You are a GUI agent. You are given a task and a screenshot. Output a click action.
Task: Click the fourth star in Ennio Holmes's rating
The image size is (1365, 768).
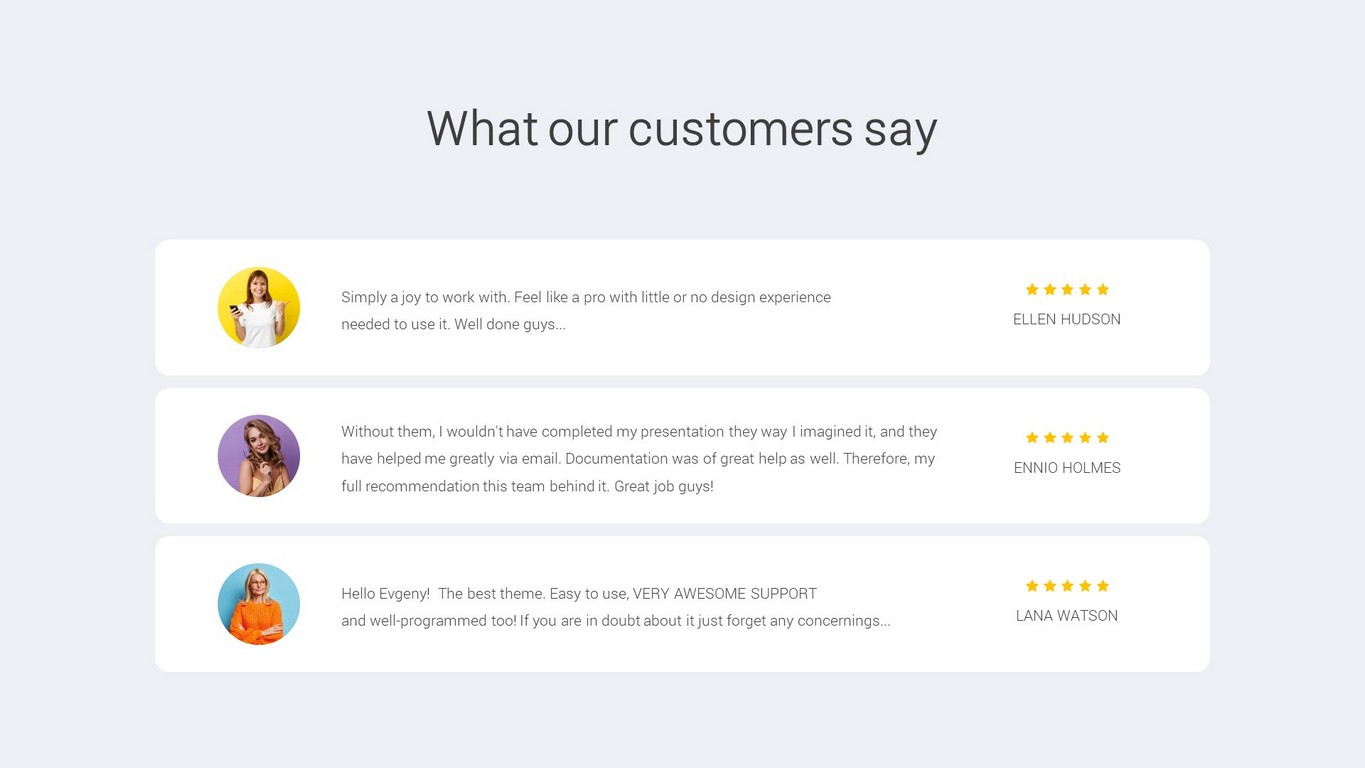coord(1085,438)
